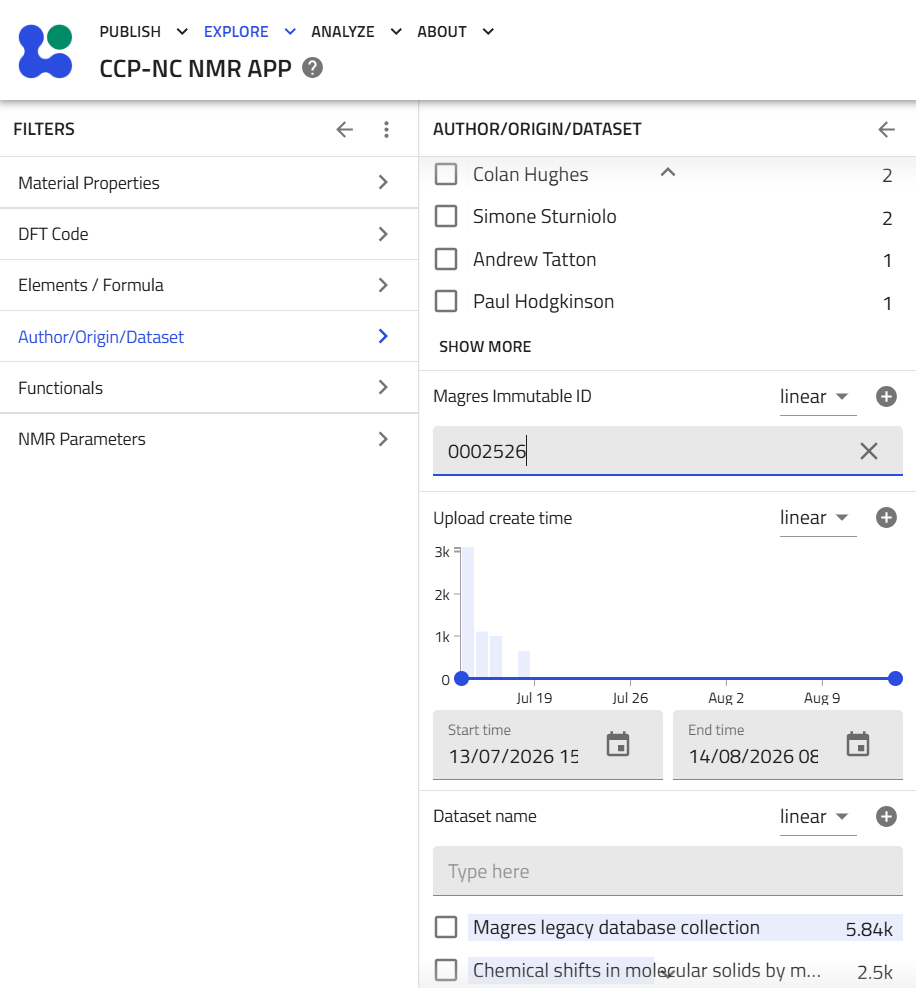Expand Functionals filter section
The height and width of the screenshot is (988, 916).
click(209, 388)
